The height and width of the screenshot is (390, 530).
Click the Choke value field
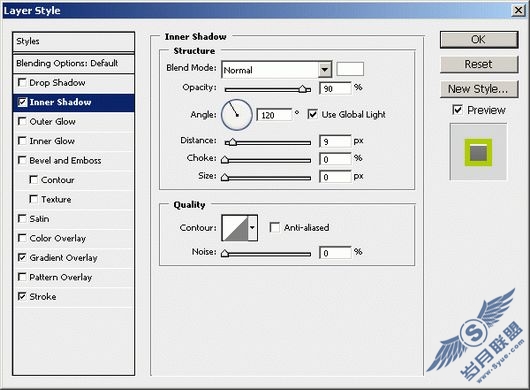click(335, 159)
